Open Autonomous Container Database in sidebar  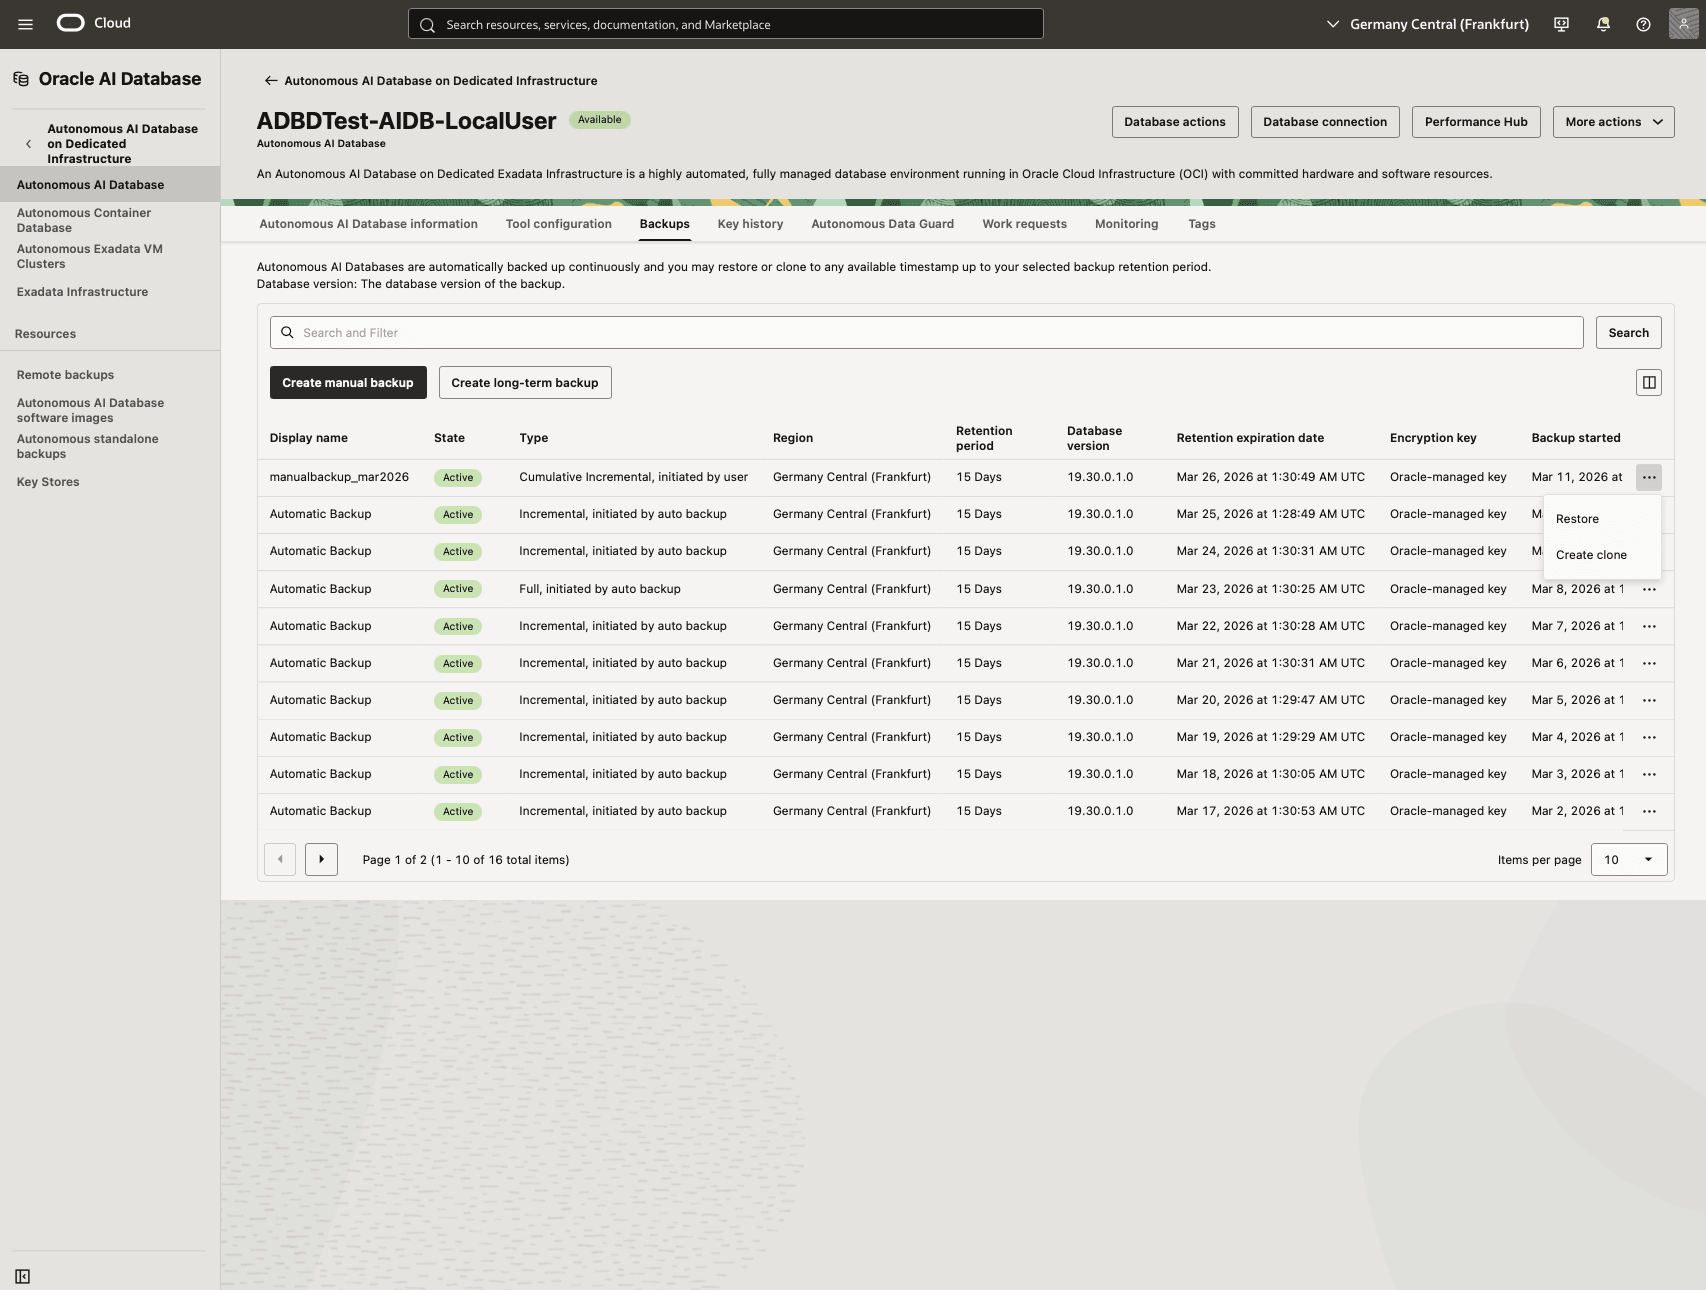[x=84, y=220]
